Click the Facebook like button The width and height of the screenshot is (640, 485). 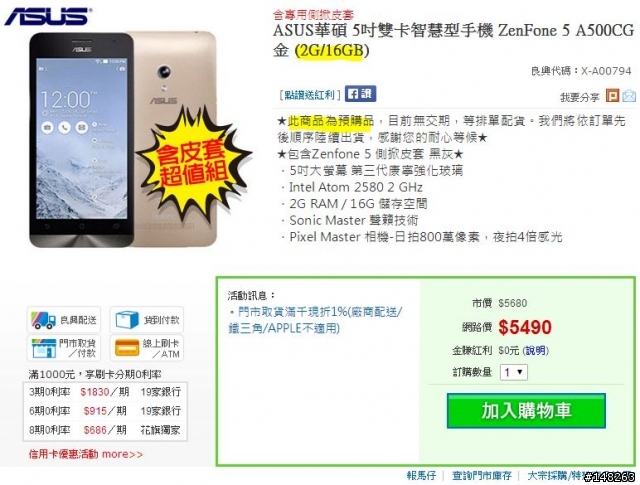click(360, 94)
